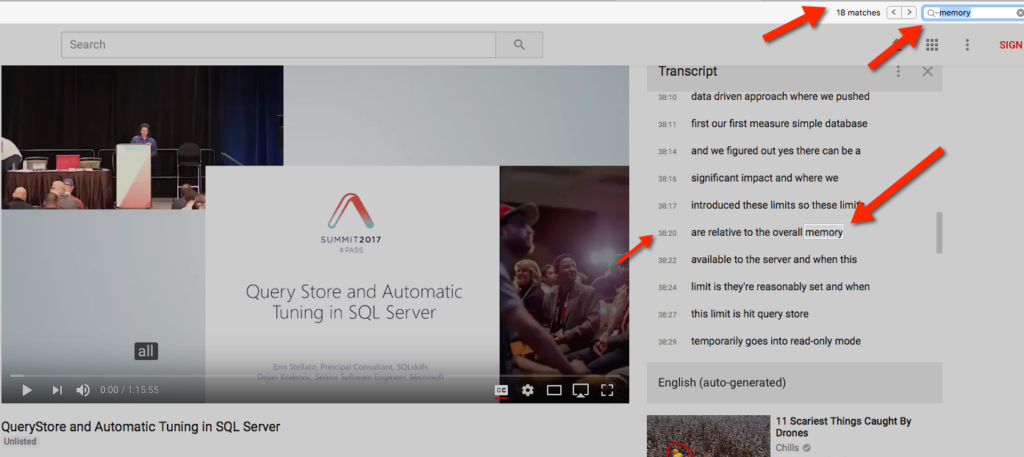
Task: Click the AirPlay cast icon
Action: [580, 390]
